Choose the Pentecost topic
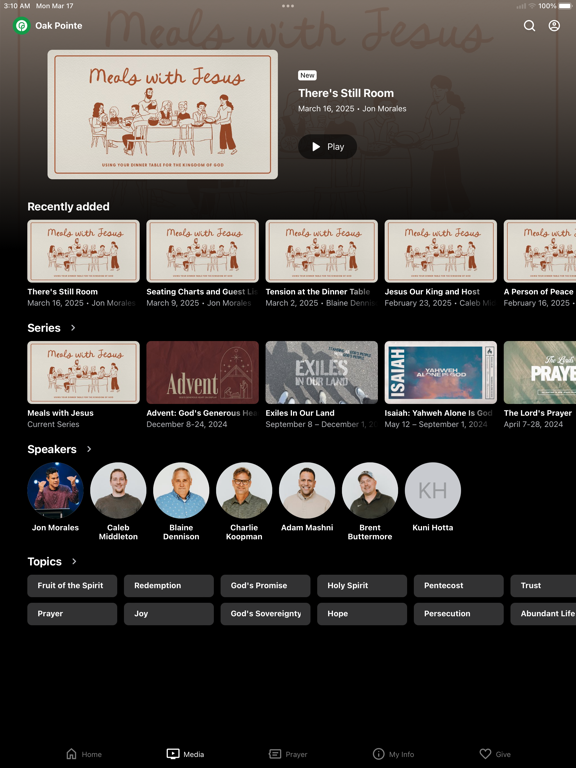576x768 pixels. (458, 586)
